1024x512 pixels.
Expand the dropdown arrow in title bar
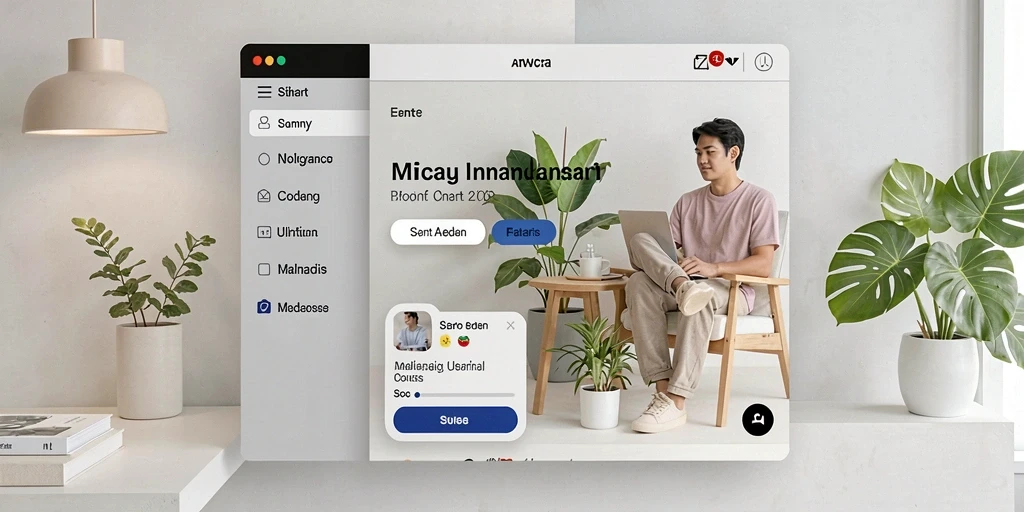pyautogui.click(x=731, y=61)
